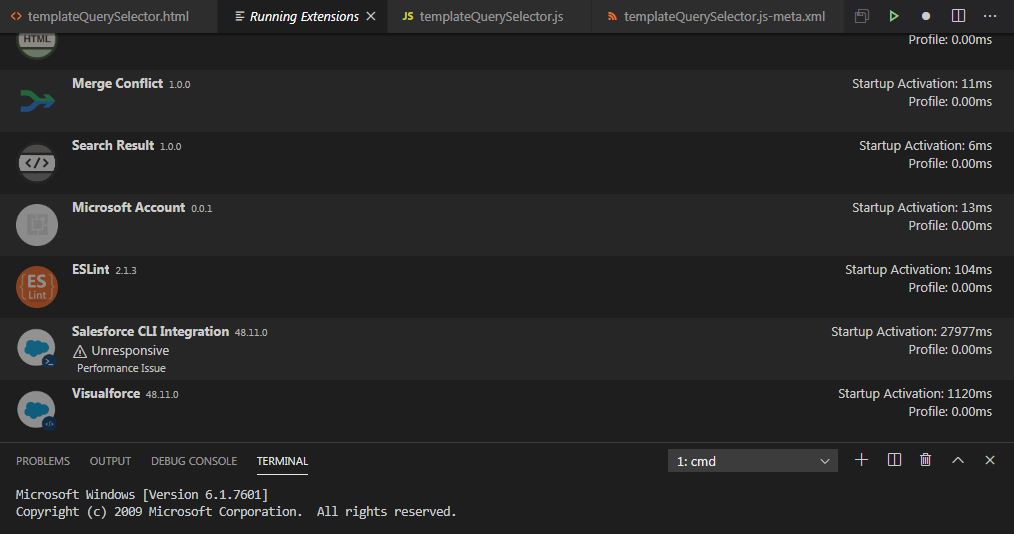Click the ESLint extension icon
The image size is (1014, 534).
pos(37,286)
